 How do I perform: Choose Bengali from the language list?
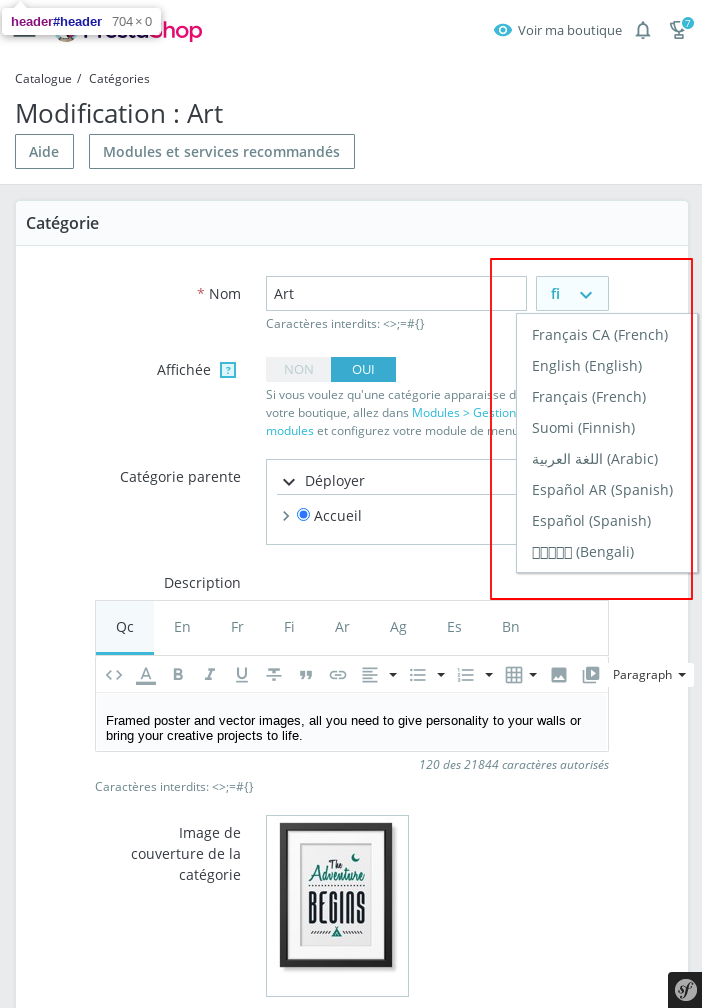tap(583, 552)
